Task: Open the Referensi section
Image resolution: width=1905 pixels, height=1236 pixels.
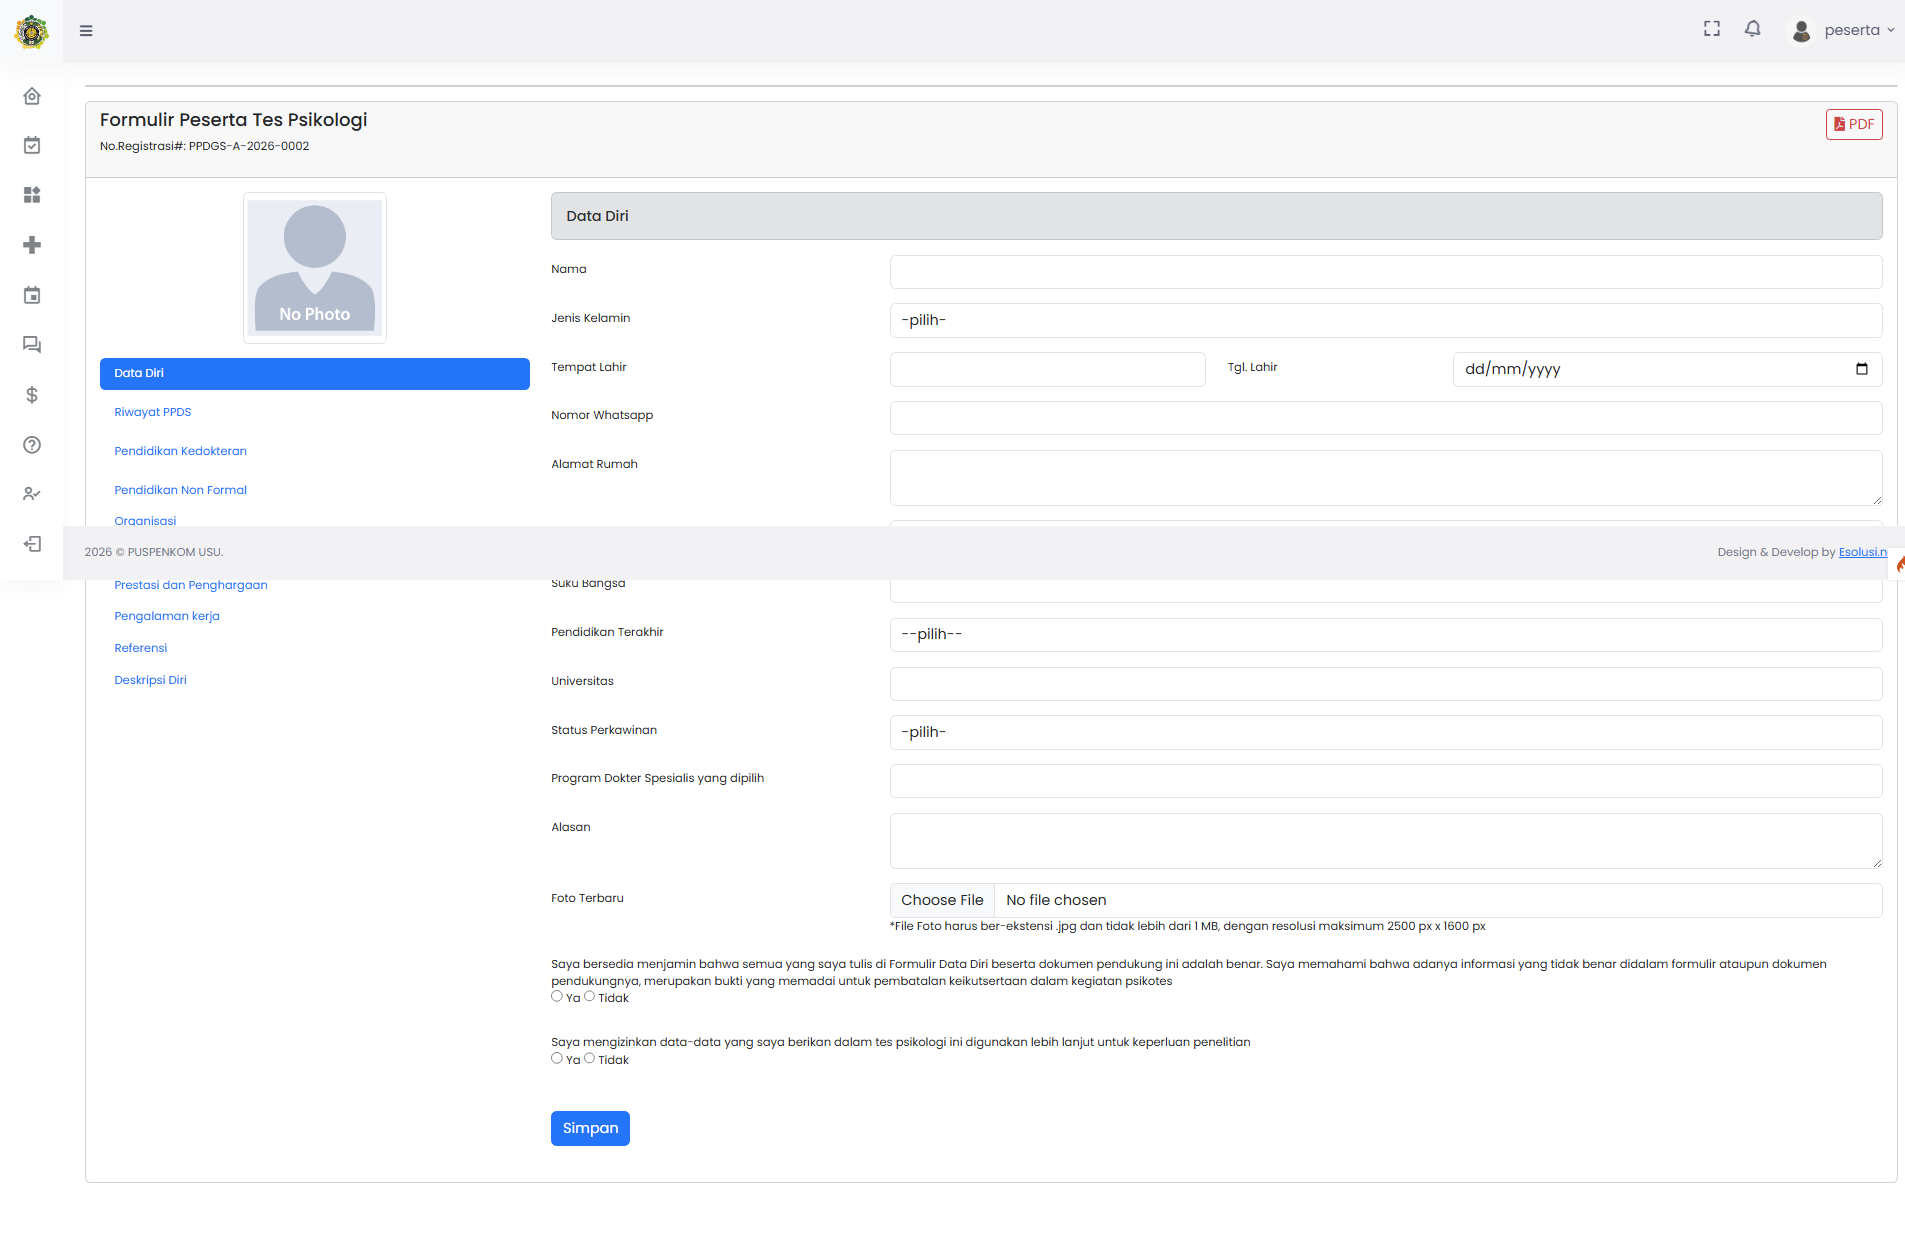Action: pos(141,648)
